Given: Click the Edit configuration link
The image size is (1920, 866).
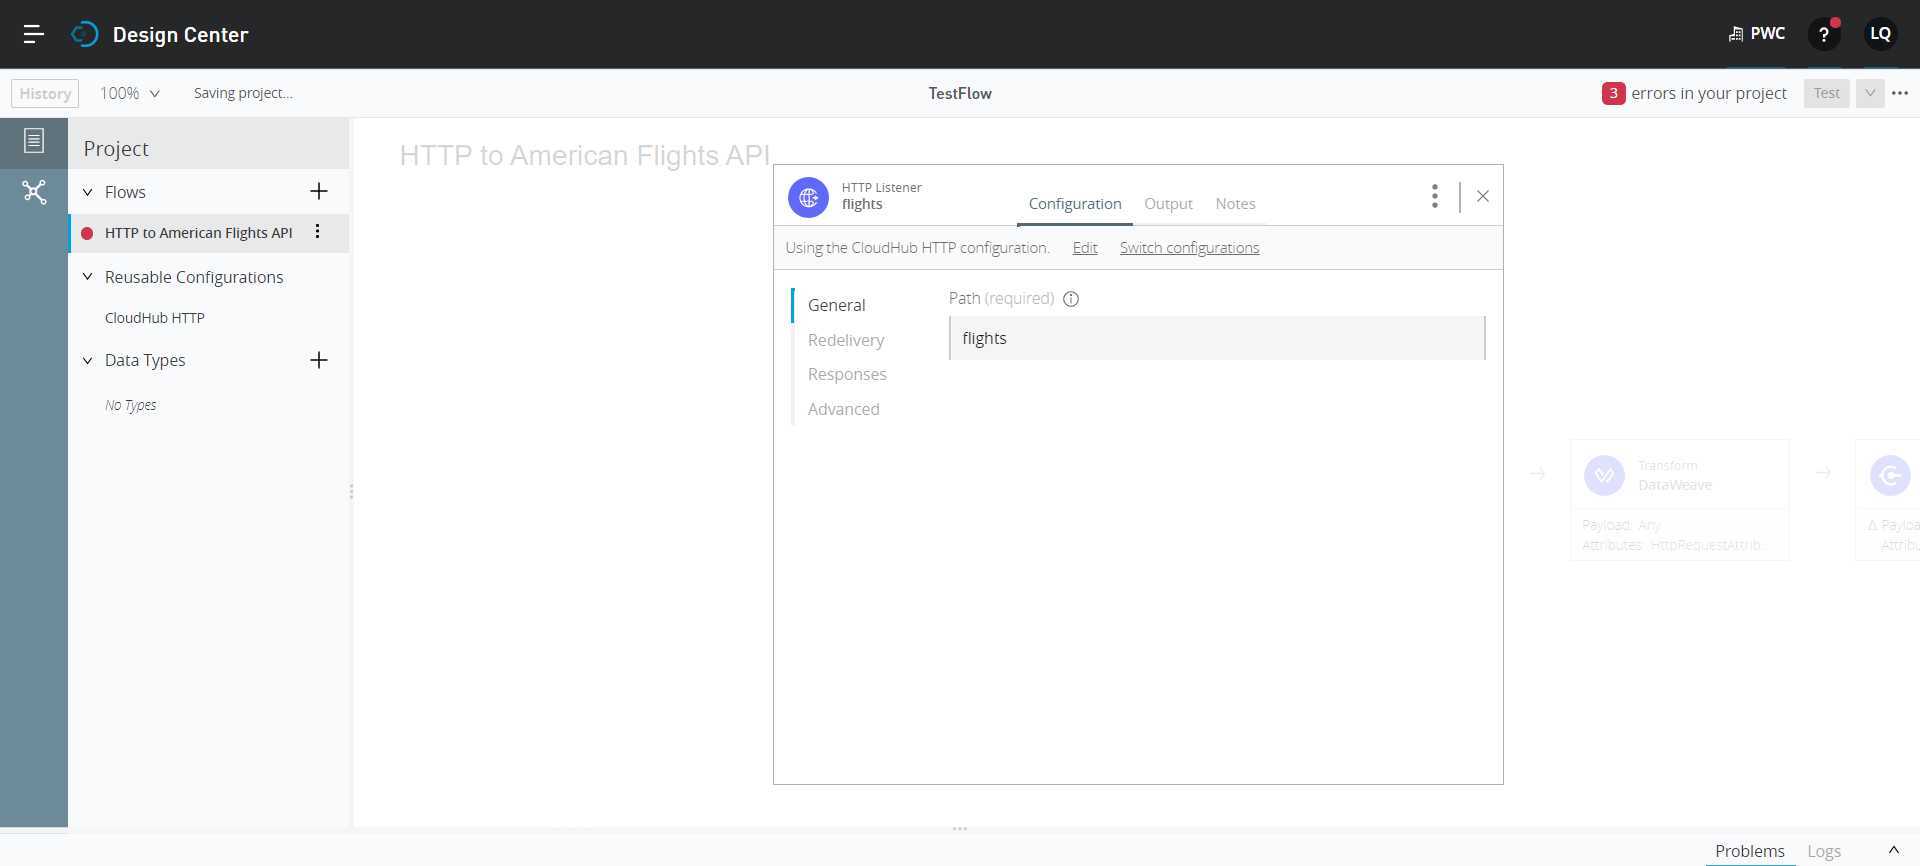Looking at the screenshot, I should (x=1085, y=248).
